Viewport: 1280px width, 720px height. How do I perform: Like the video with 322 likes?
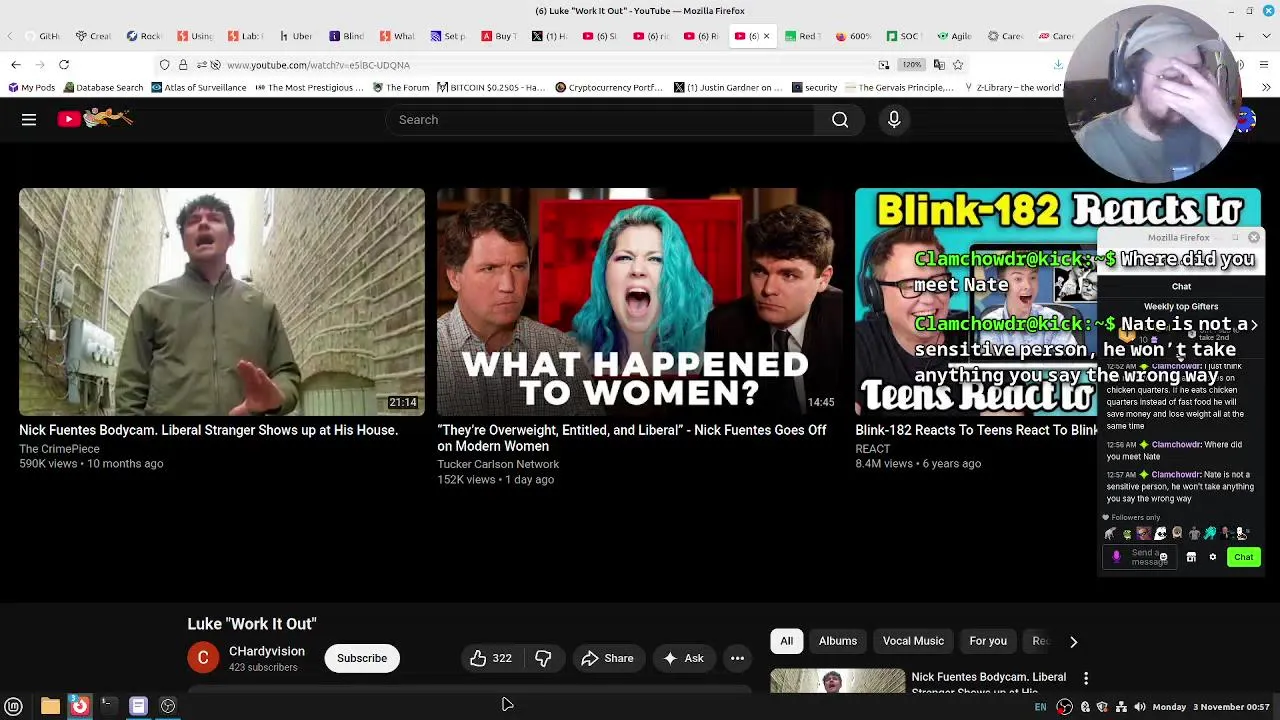coord(491,658)
